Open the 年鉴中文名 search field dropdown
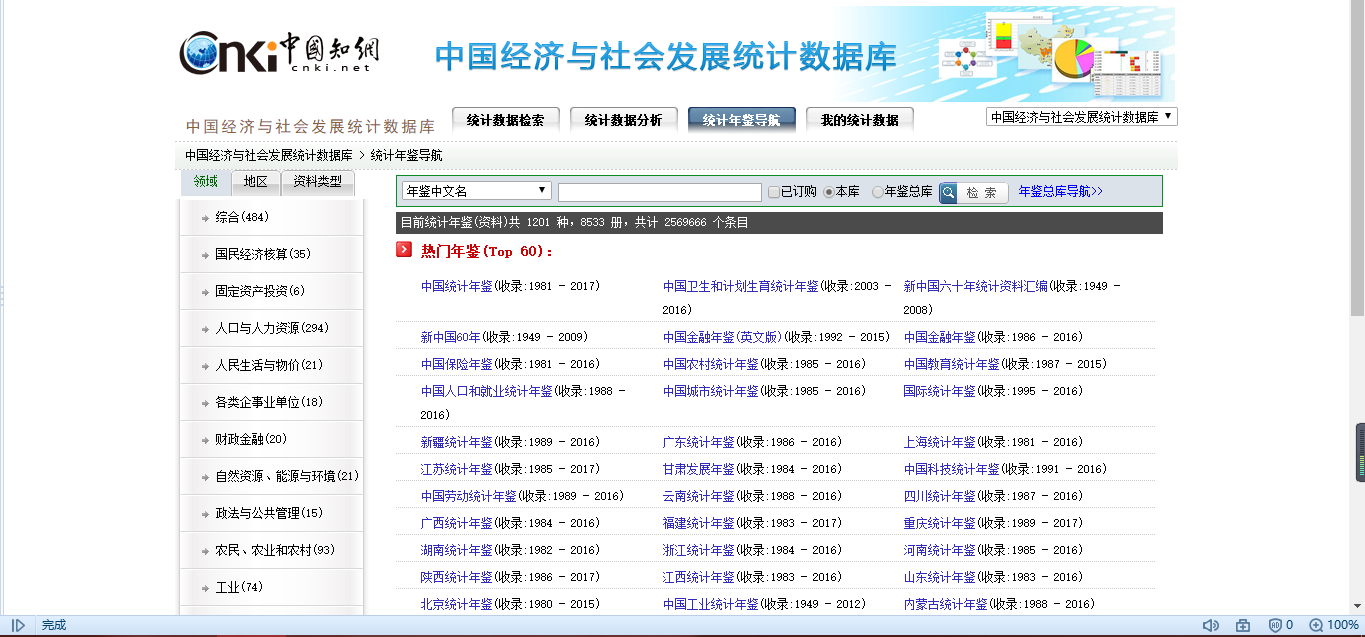The height and width of the screenshot is (637, 1365). [x=477, y=191]
